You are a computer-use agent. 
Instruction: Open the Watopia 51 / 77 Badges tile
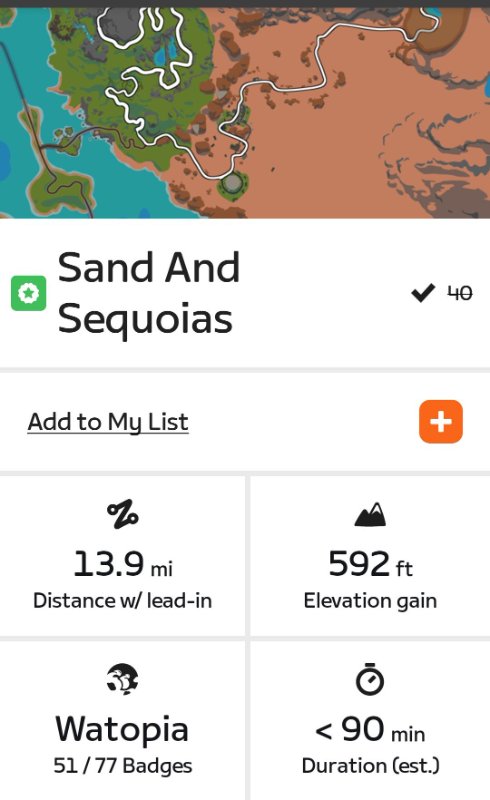tap(122, 720)
